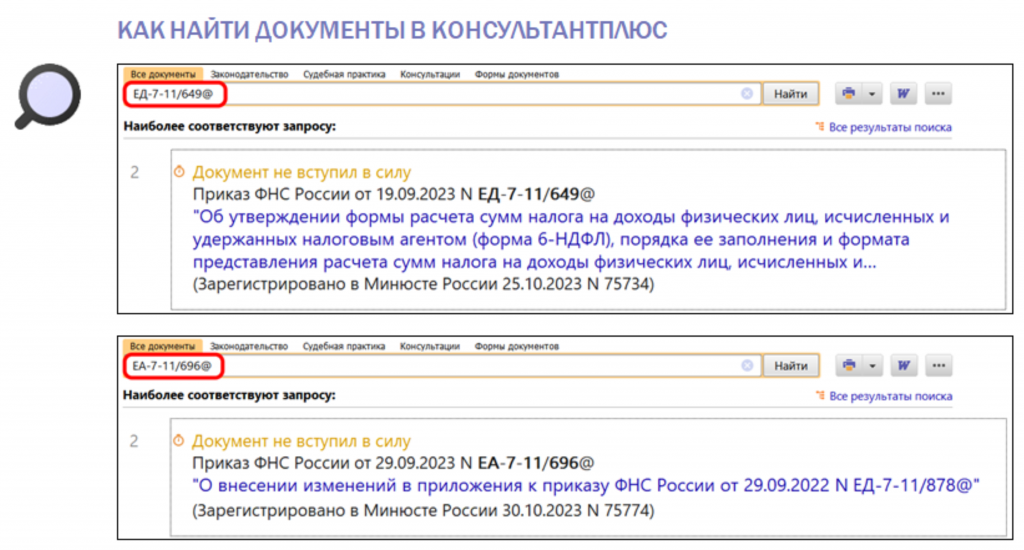1024x550 pixels.
Task: Click the Минюст registration line N 75734
Action: (x=423, y=284)
